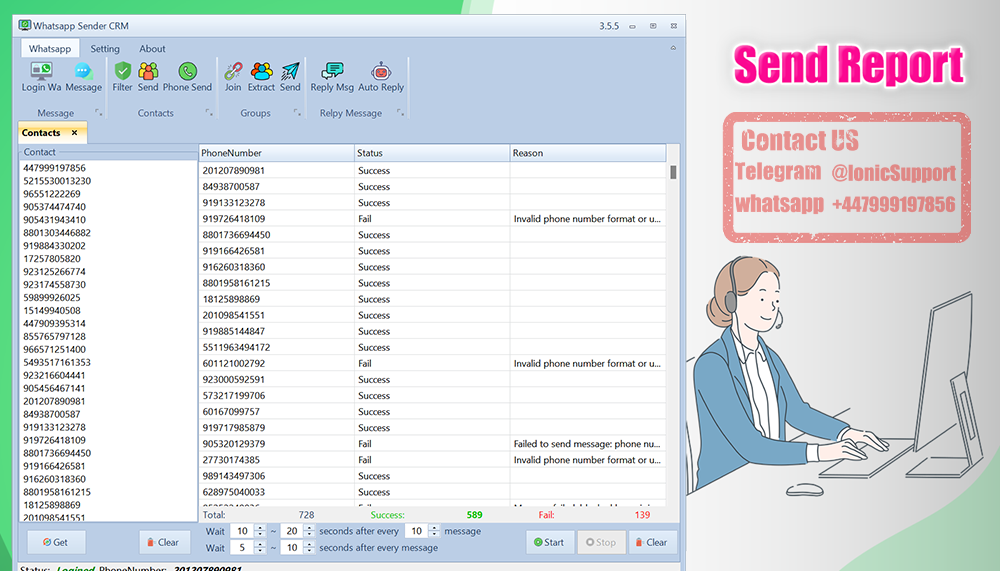
Task: Expand the Contacts group launcher
Action: (209, 112)
